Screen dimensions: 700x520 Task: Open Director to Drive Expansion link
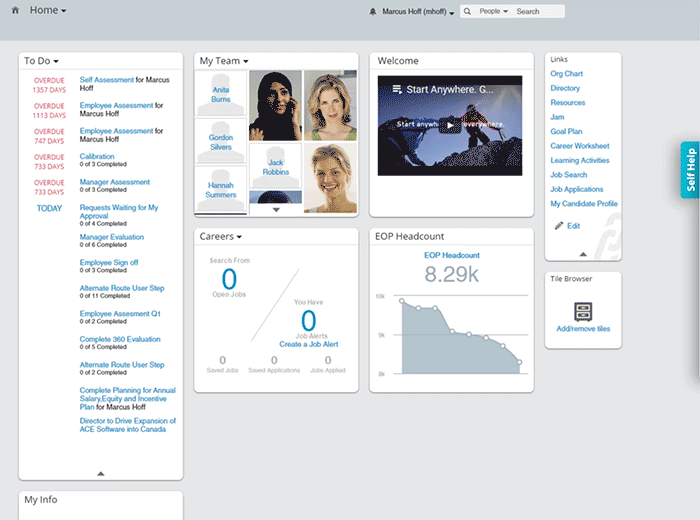(128, 424)
